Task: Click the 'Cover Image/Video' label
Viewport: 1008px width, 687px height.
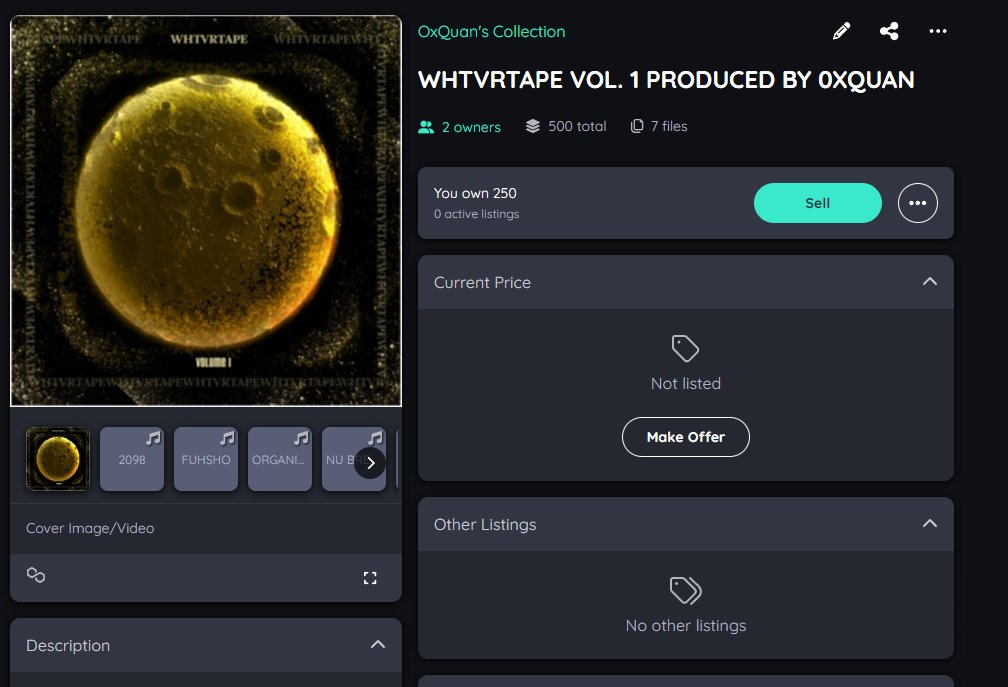Action: [90, 528]
